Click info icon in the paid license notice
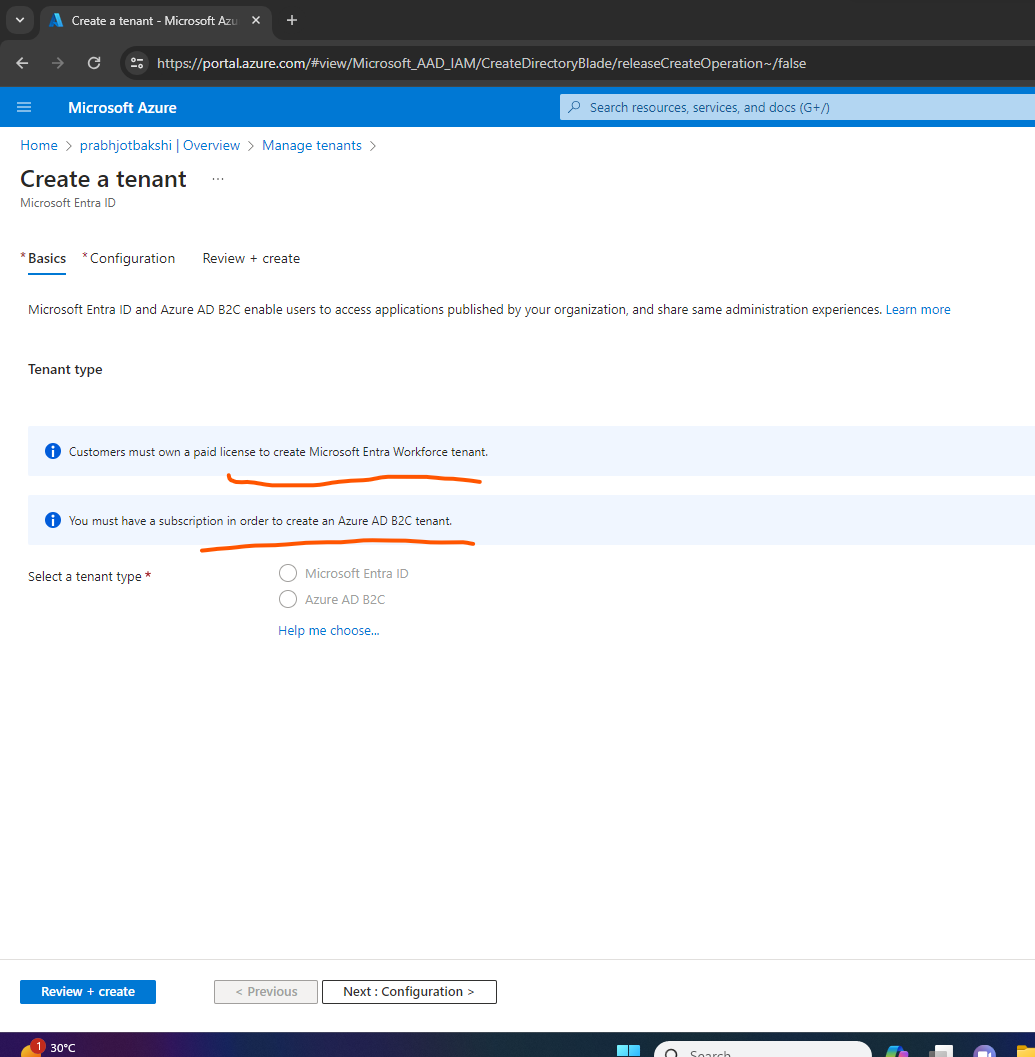 click(x=53, y=451)
